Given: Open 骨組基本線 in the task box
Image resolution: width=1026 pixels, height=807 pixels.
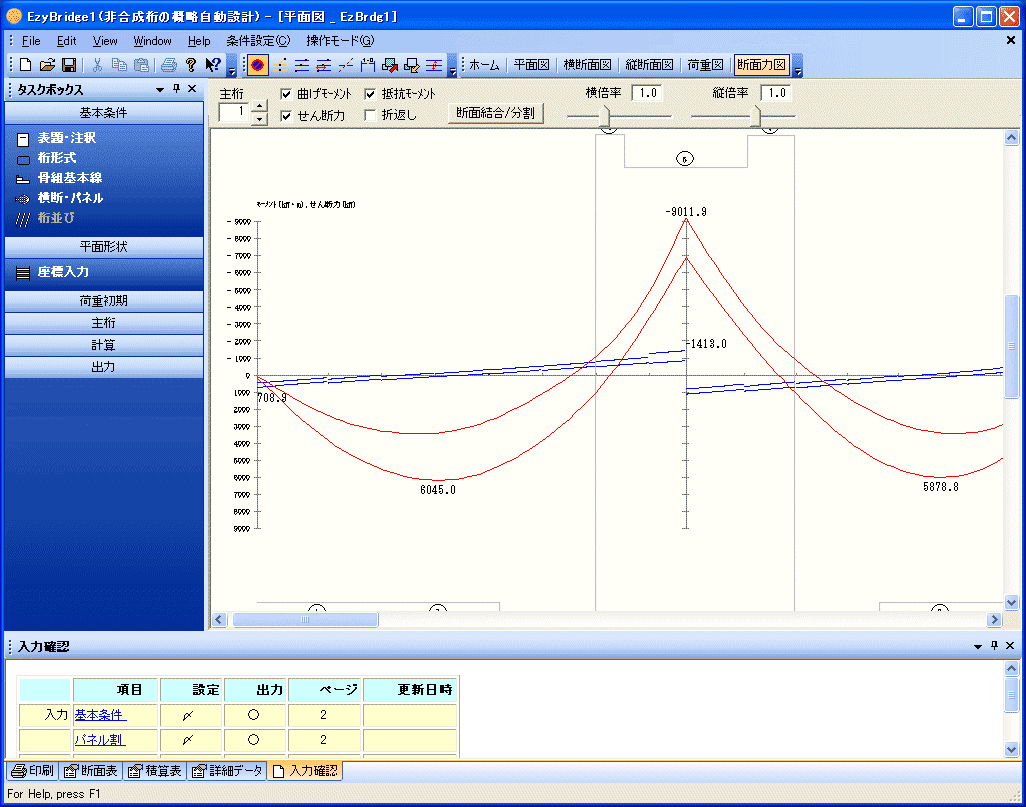Looking at the screenshot, I should 69,178.
